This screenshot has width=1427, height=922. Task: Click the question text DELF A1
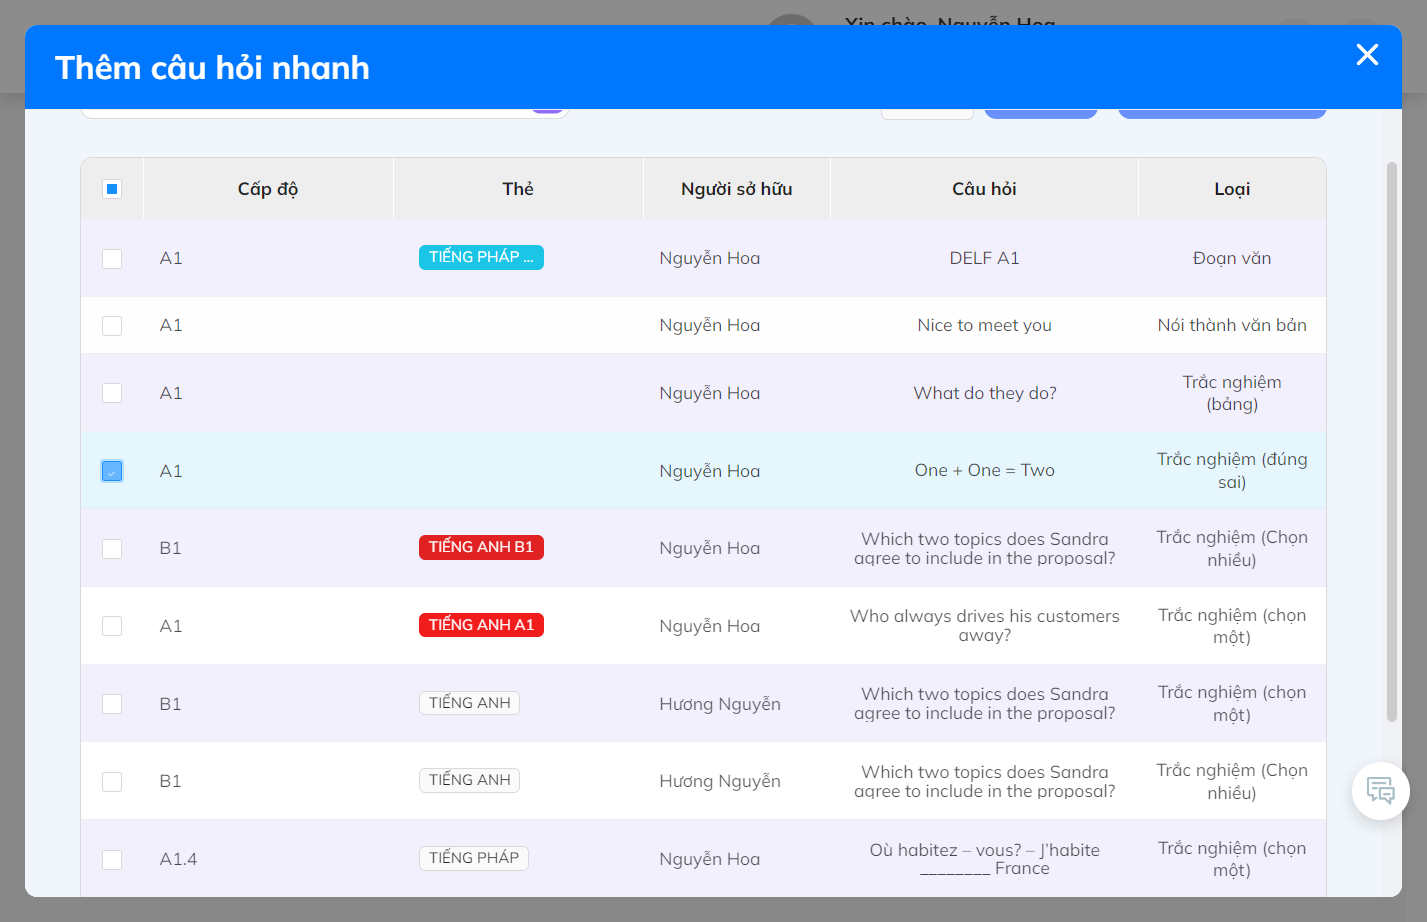coord(985,258)
